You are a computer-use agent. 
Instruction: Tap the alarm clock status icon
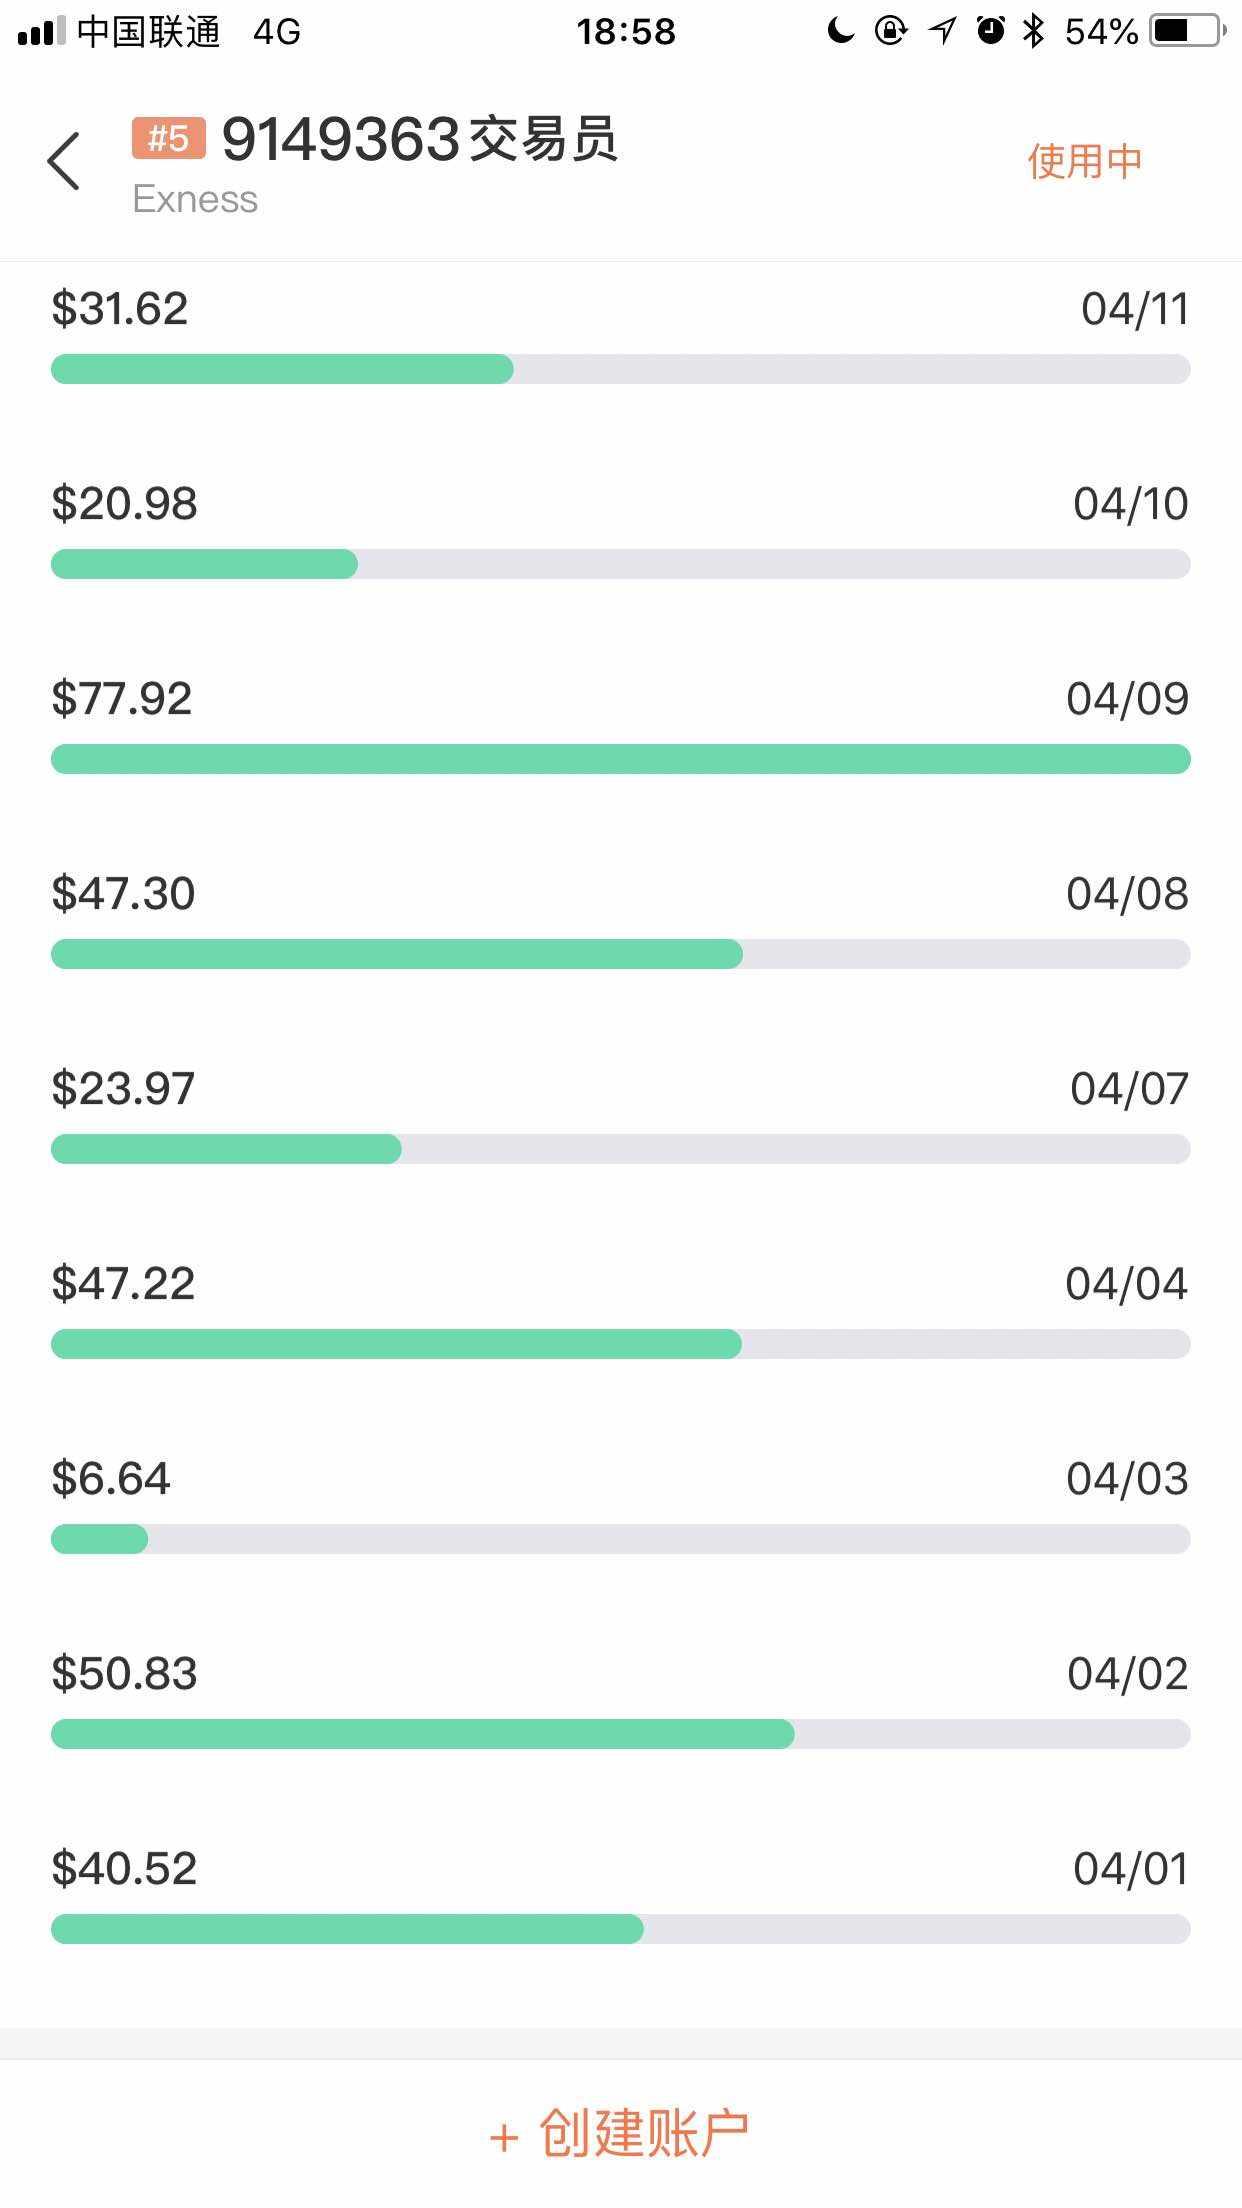[x=990, y=31]
